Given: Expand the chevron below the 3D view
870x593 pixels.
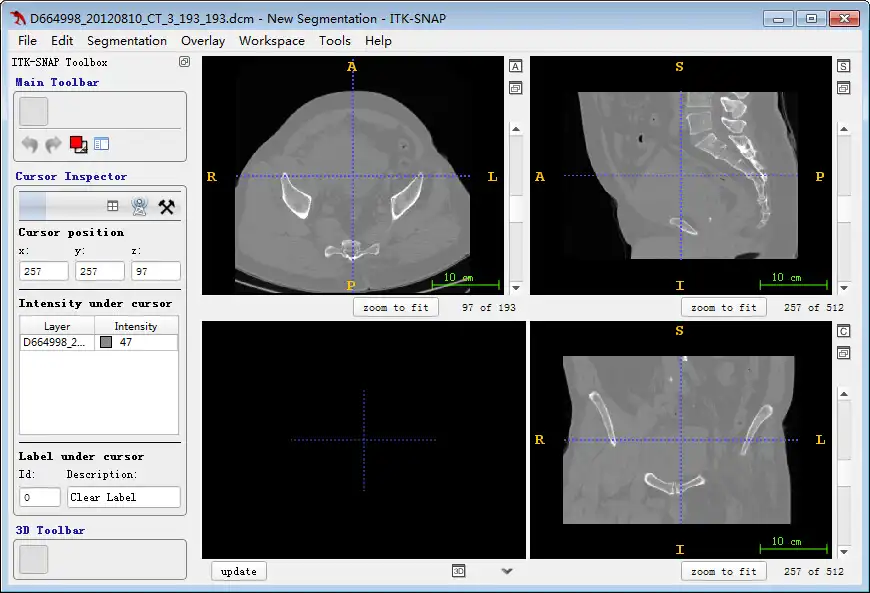Looking at the screenshot, I should (507, 571).
